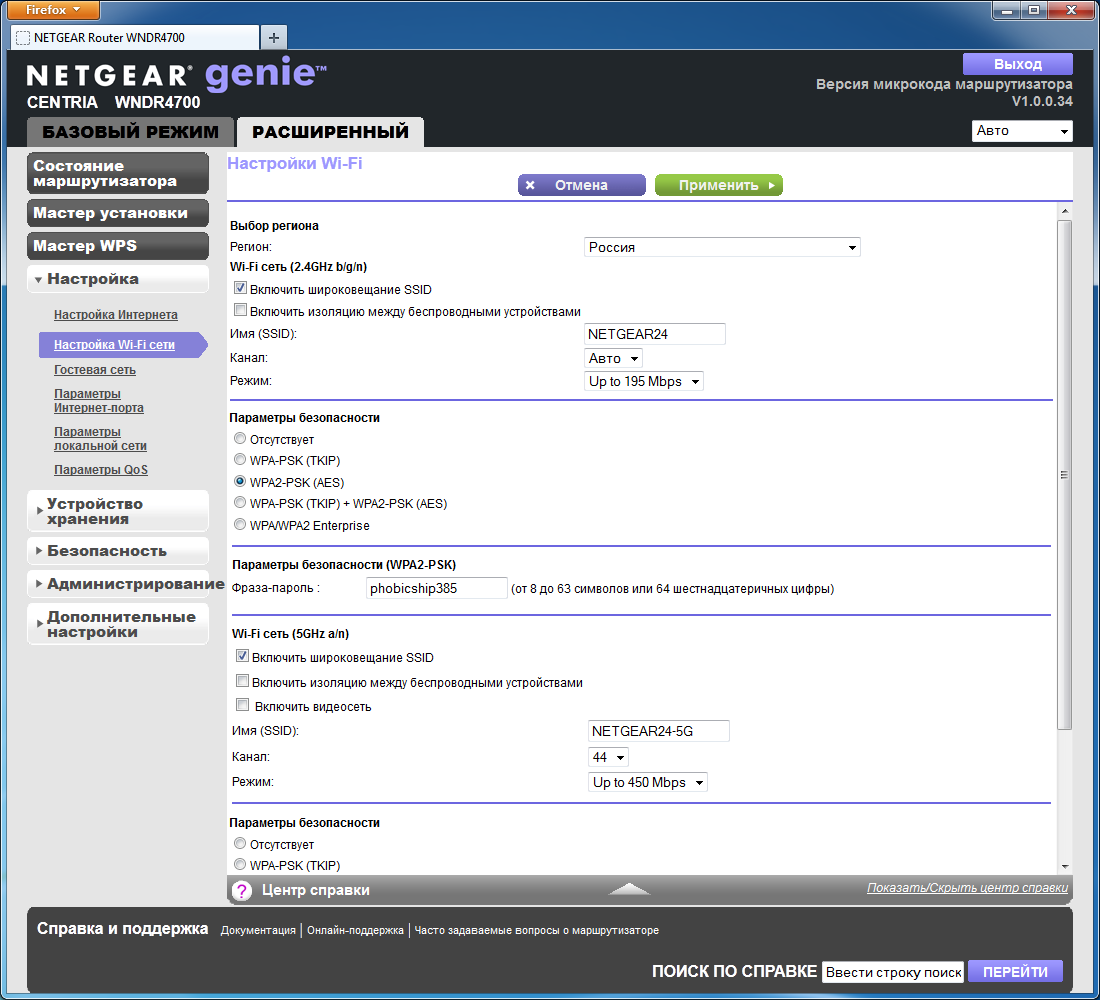
Task: Open Параметры Интернет-порта link
Action: (x=99, y=401)
